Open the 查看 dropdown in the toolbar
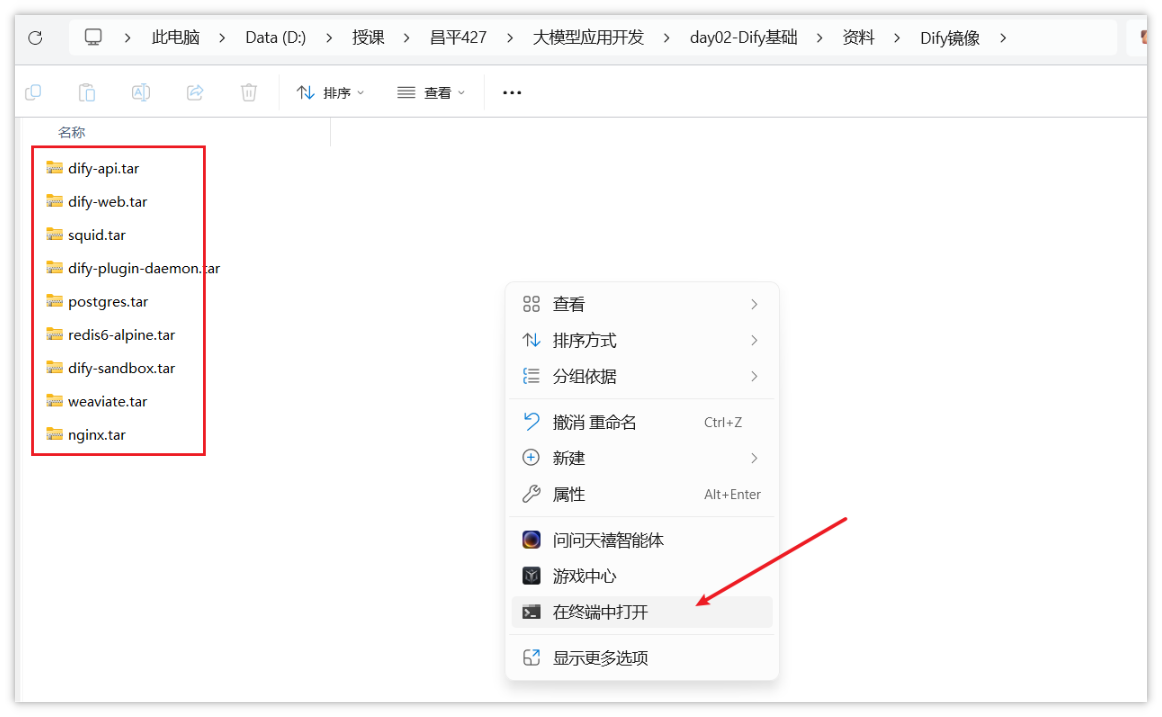 click(431, 93)
